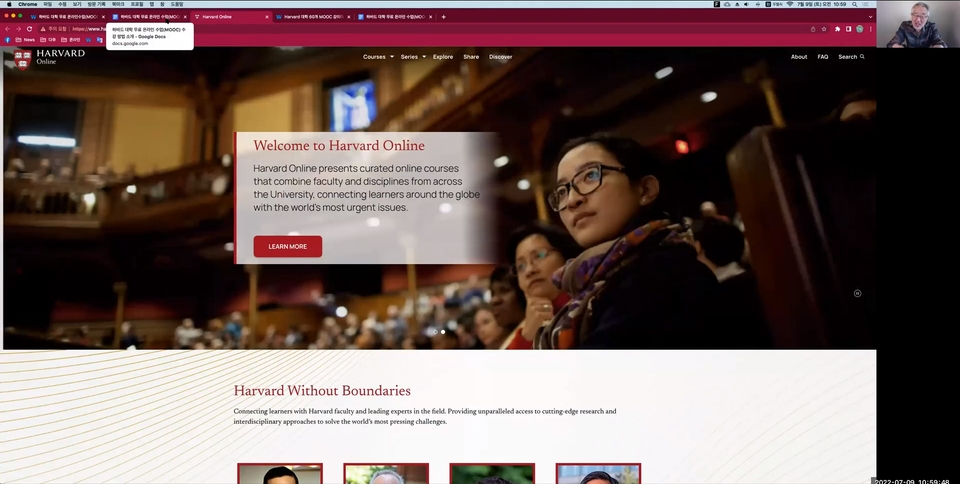Open the 보기 menu
The width and height of the screenshot is (960, 484).
(77, 4)
